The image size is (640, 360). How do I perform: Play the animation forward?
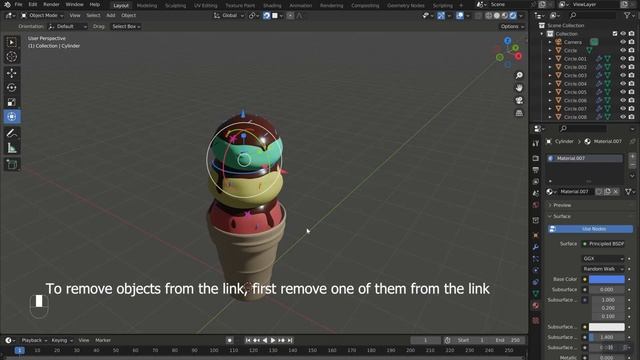(x=273, y=340)
